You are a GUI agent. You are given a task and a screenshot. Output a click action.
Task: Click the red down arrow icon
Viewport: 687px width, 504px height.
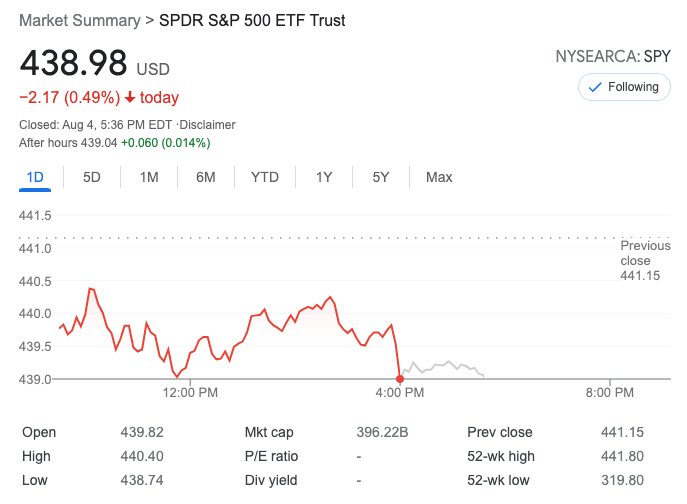click(x=130, y=98)
